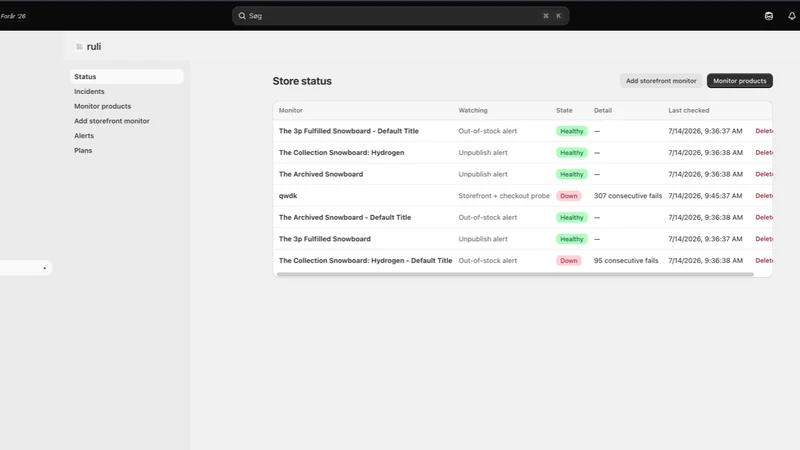Delete The Archived Snowboard unpublish monitor

coord(764,174)
